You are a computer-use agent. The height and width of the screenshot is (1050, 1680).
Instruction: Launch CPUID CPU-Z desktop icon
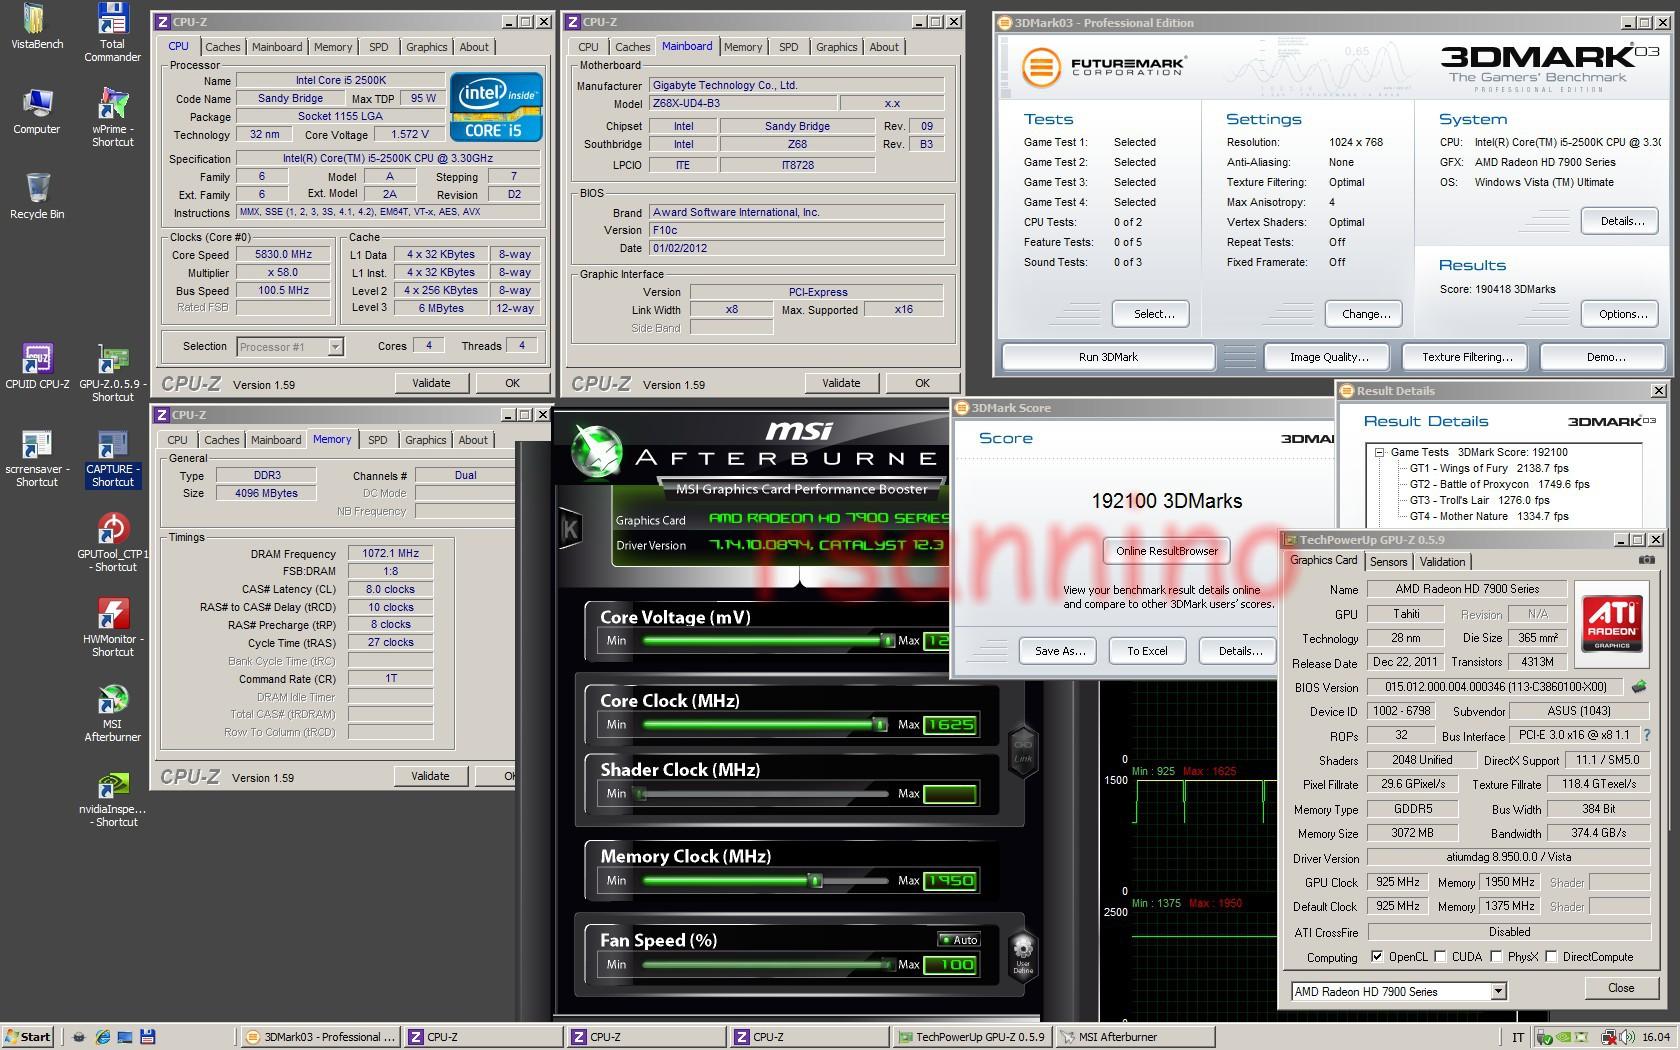click(37, 366)
